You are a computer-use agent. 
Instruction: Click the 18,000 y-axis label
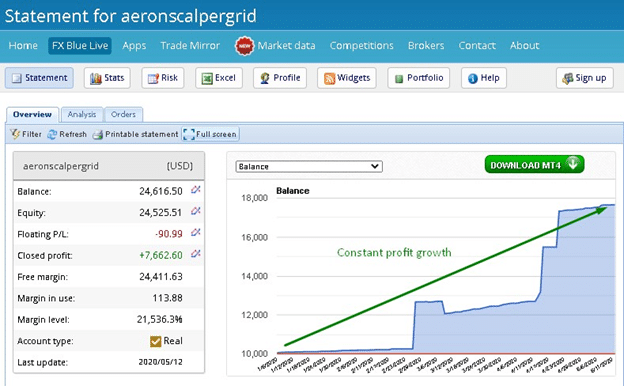(255, 198)
